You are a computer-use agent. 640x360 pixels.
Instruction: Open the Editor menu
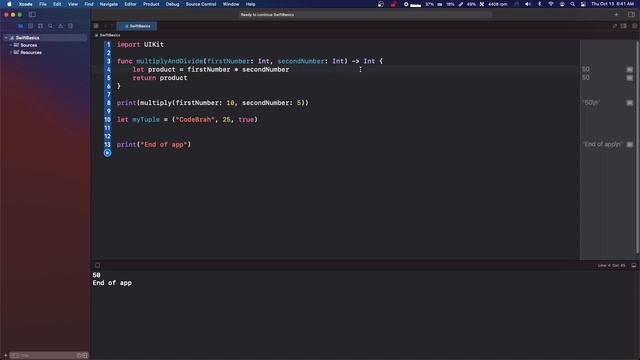point(130,4)
